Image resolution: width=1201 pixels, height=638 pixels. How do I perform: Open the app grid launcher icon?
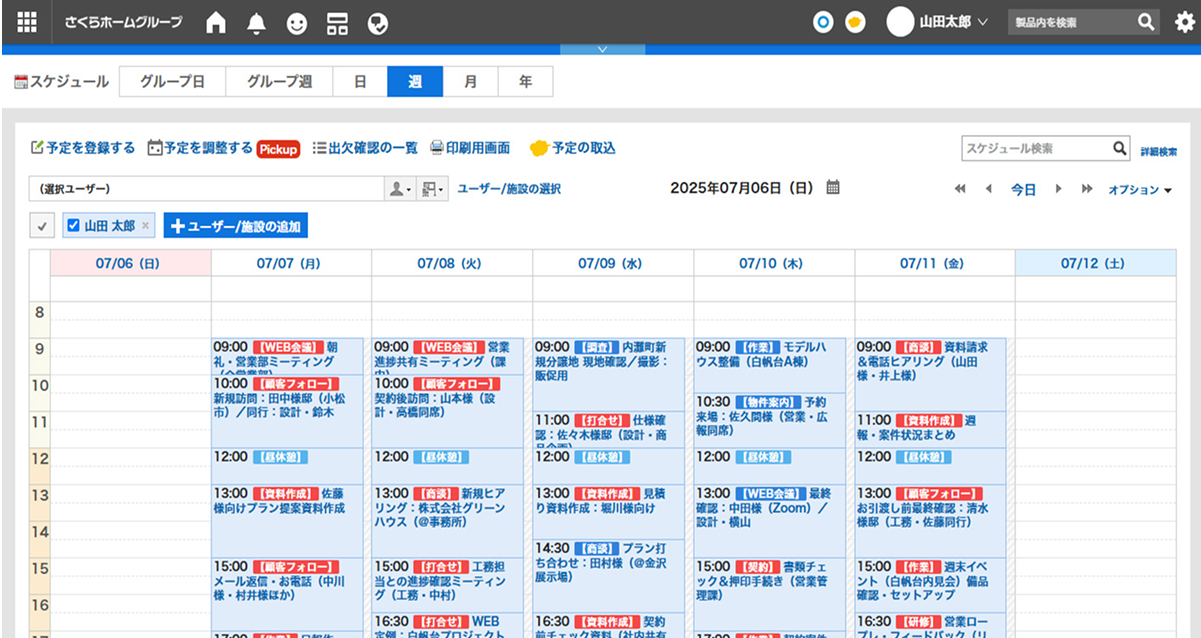[x=27, y=22]
